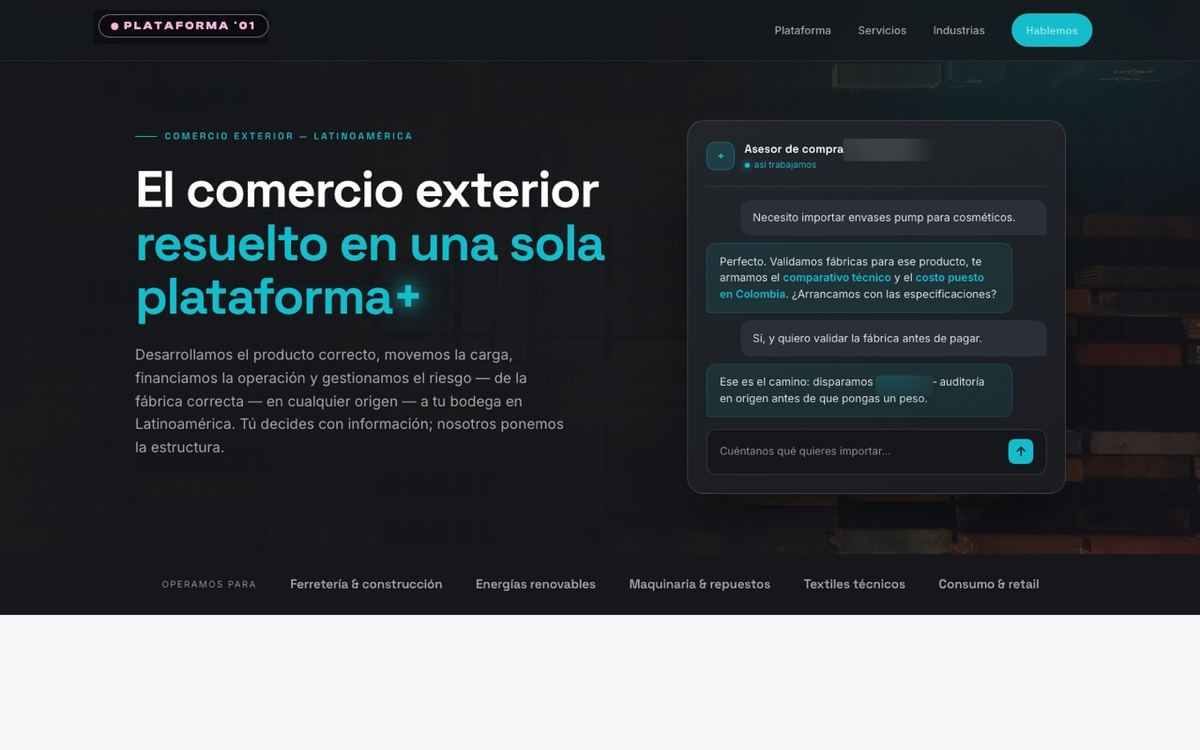This screenshot has width=1200, height=750.
Task: Select 'Textiles técnicos' industry
Action: tap(854, 584)
